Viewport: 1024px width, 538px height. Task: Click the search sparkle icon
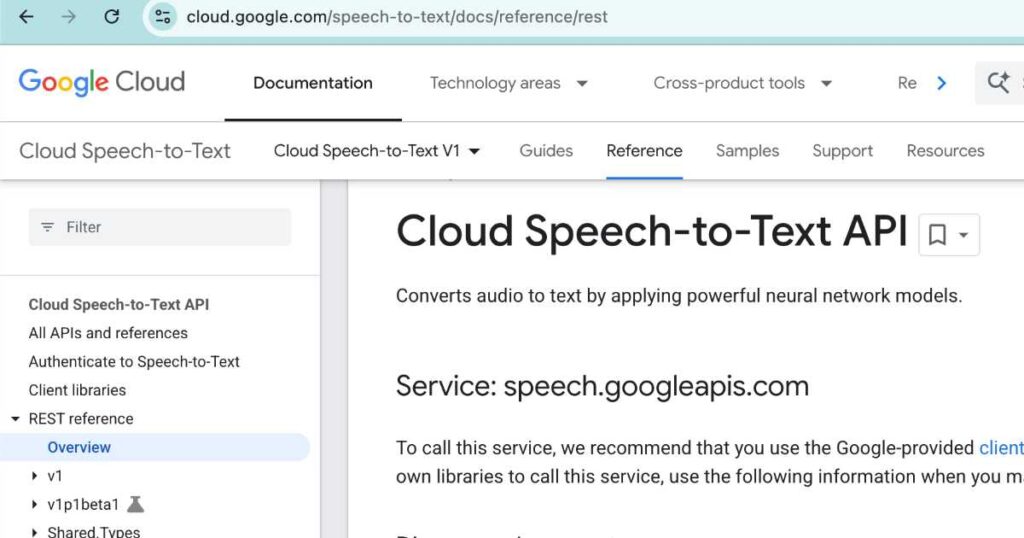coord(999,83)
